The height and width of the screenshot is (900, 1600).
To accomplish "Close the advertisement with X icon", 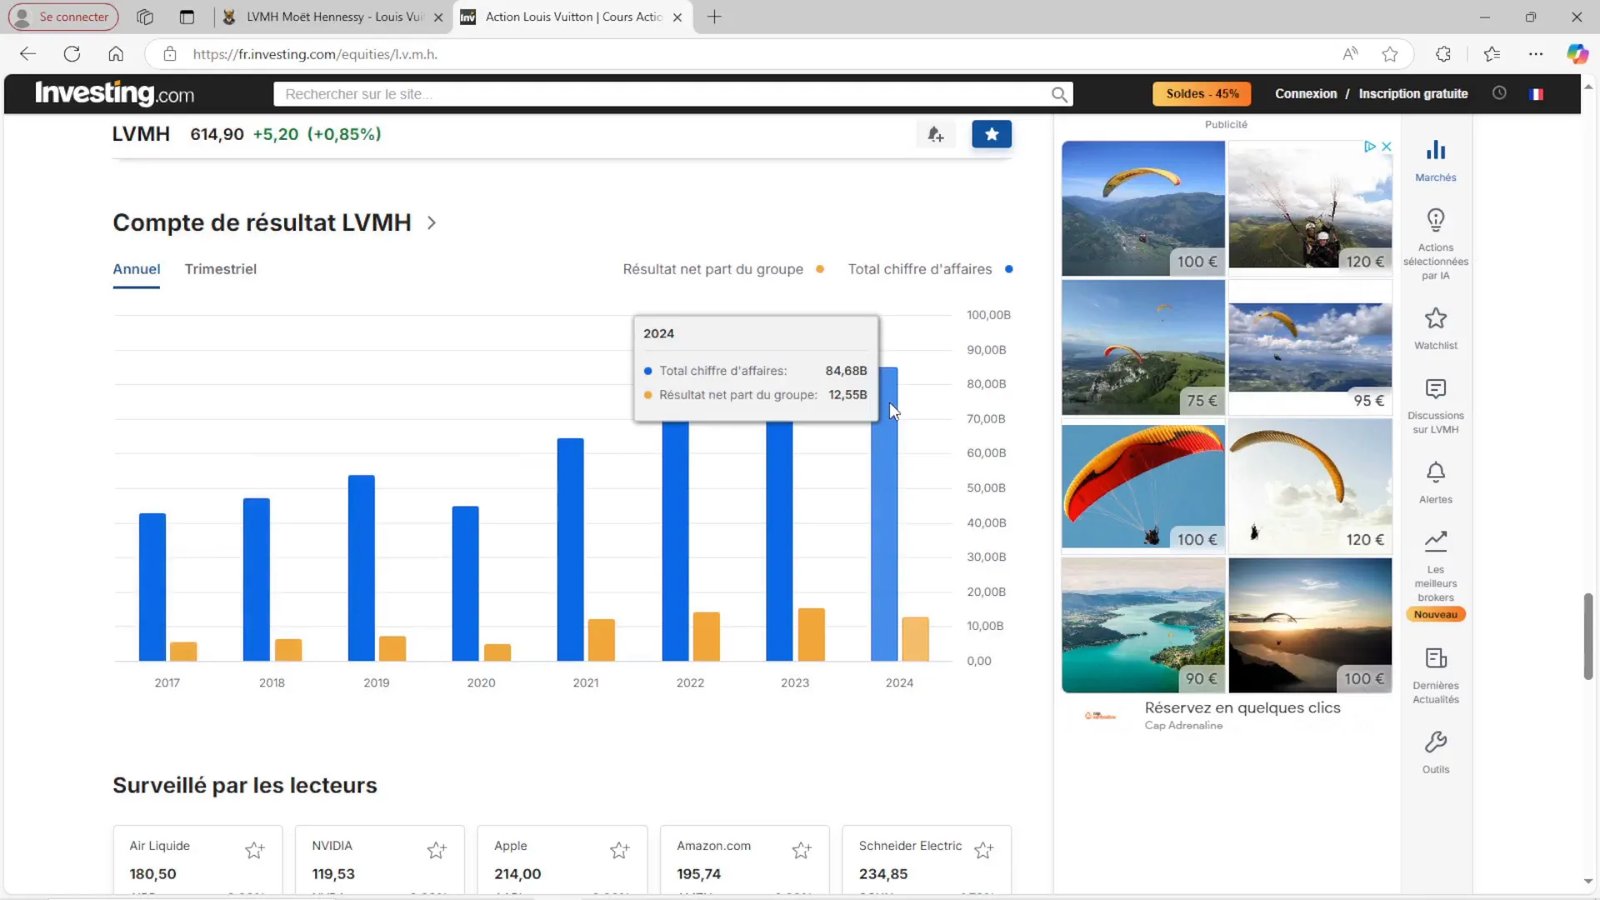I will (1386, 146).
